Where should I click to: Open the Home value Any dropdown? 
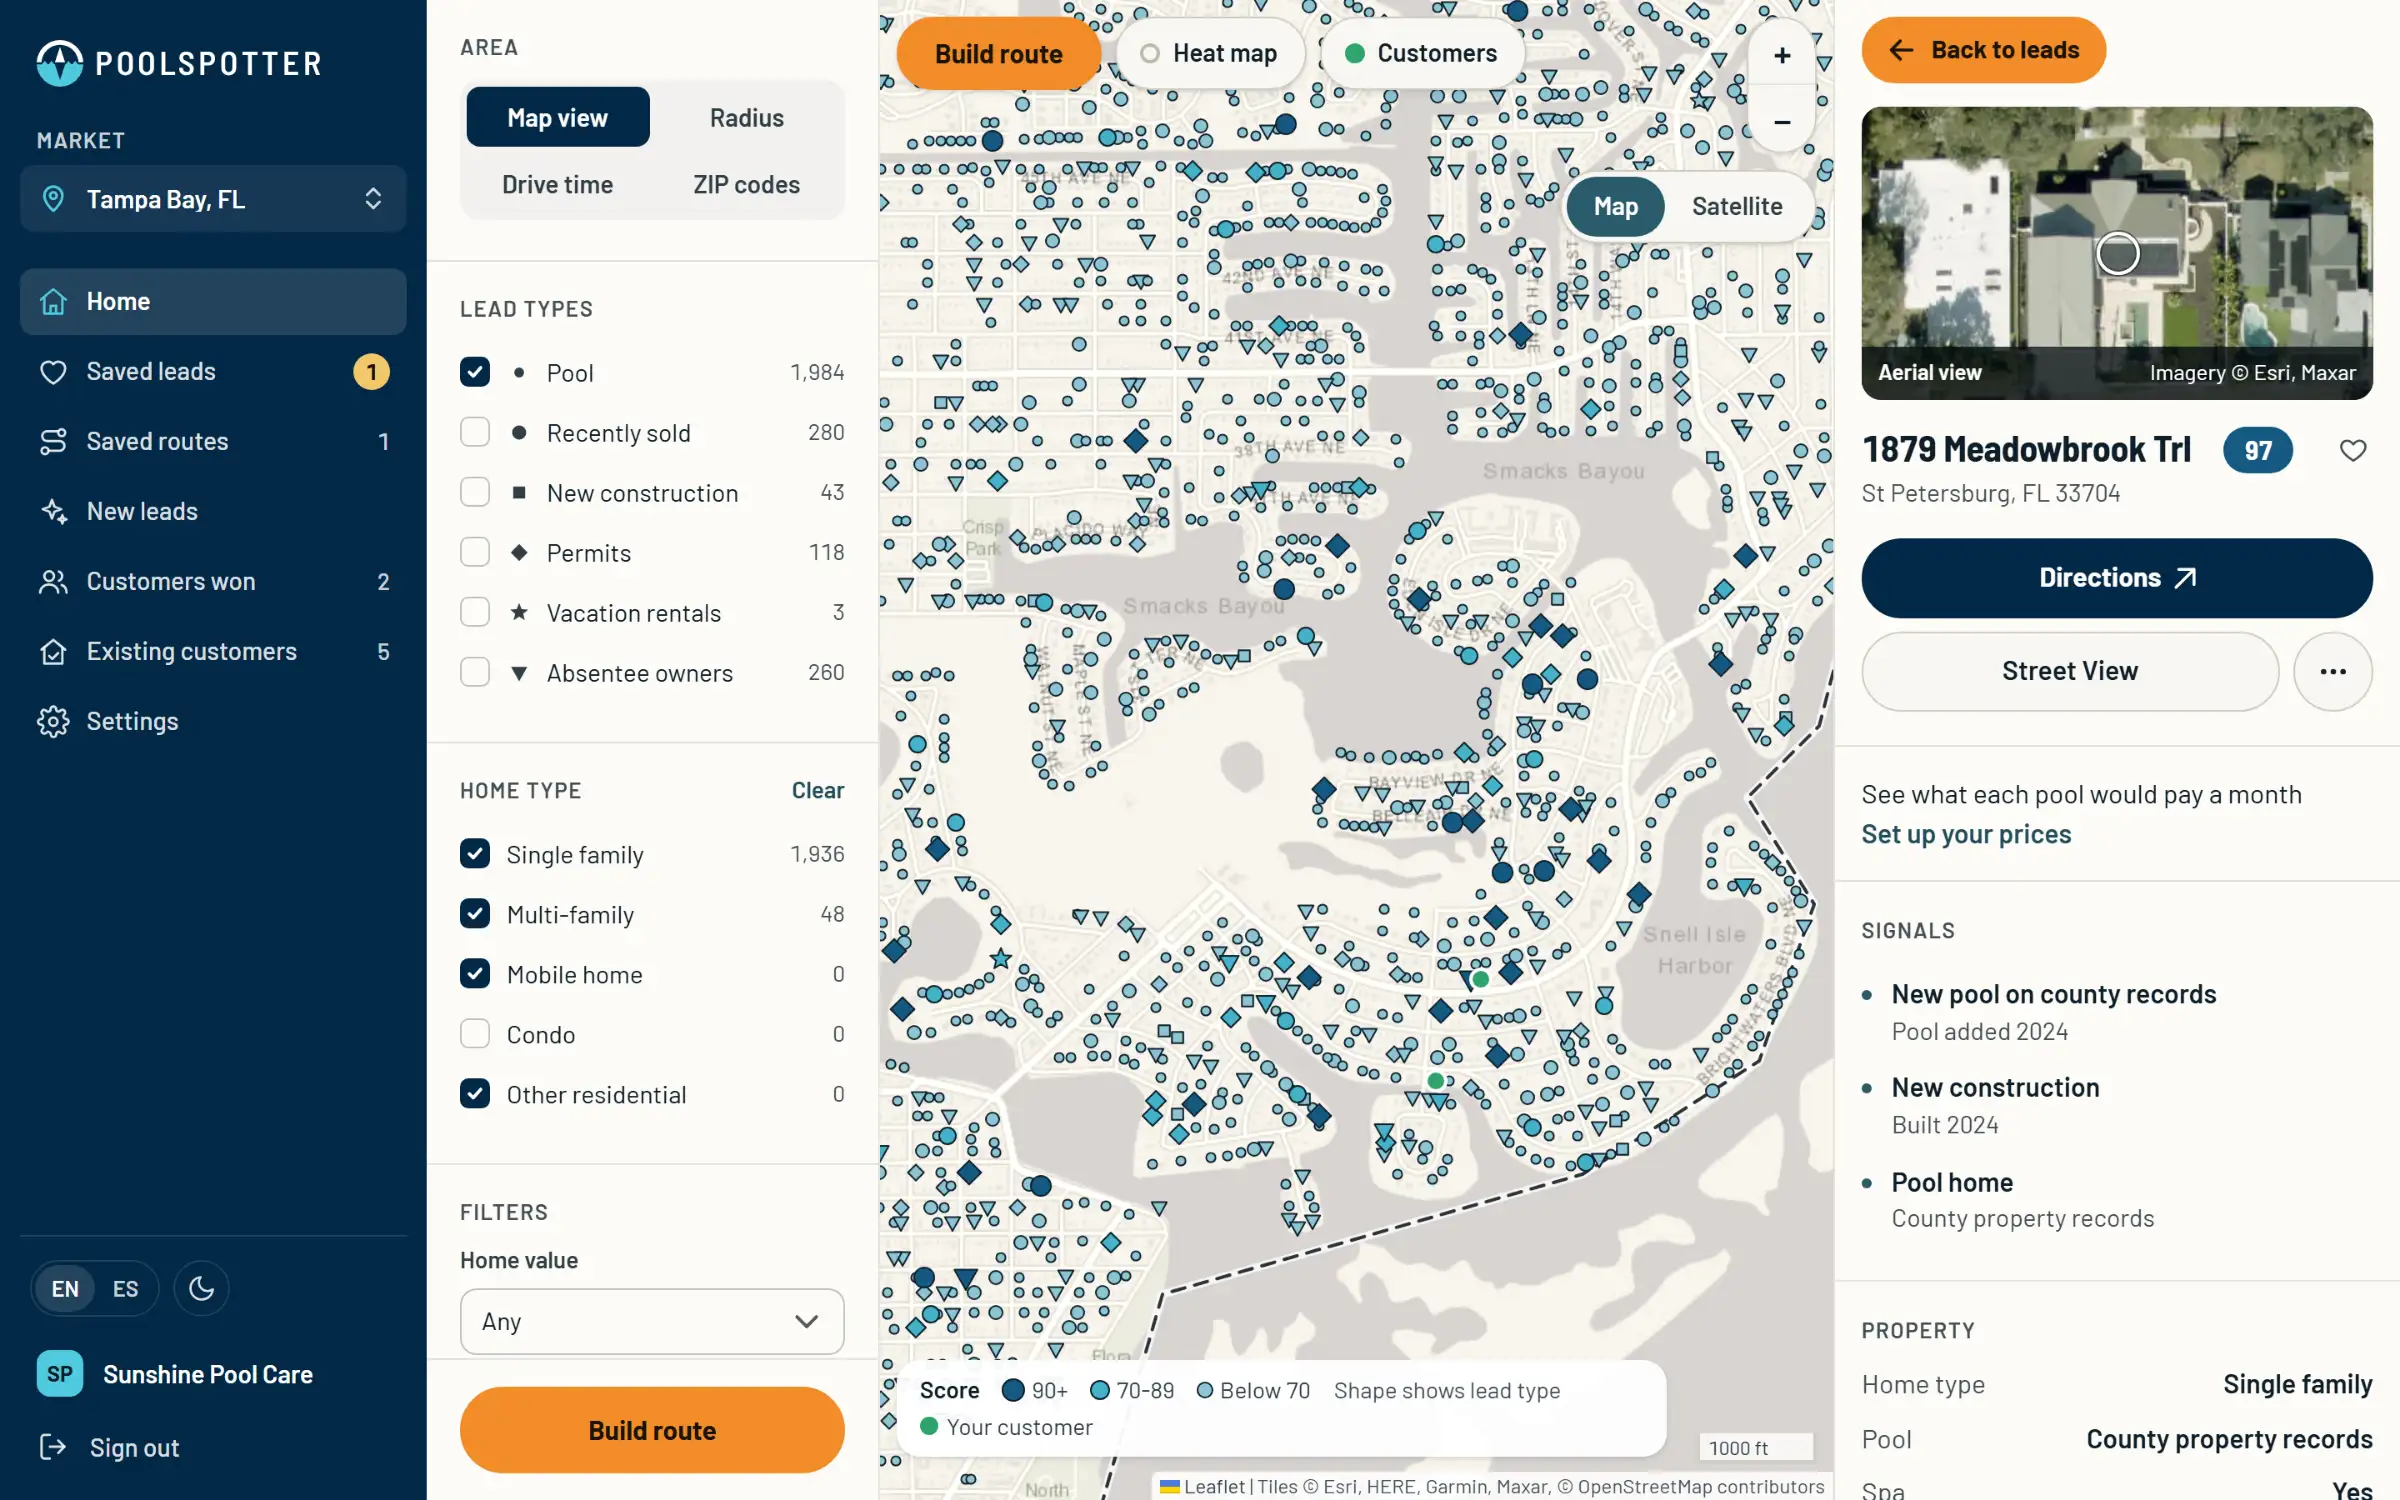pos(652,1321)
